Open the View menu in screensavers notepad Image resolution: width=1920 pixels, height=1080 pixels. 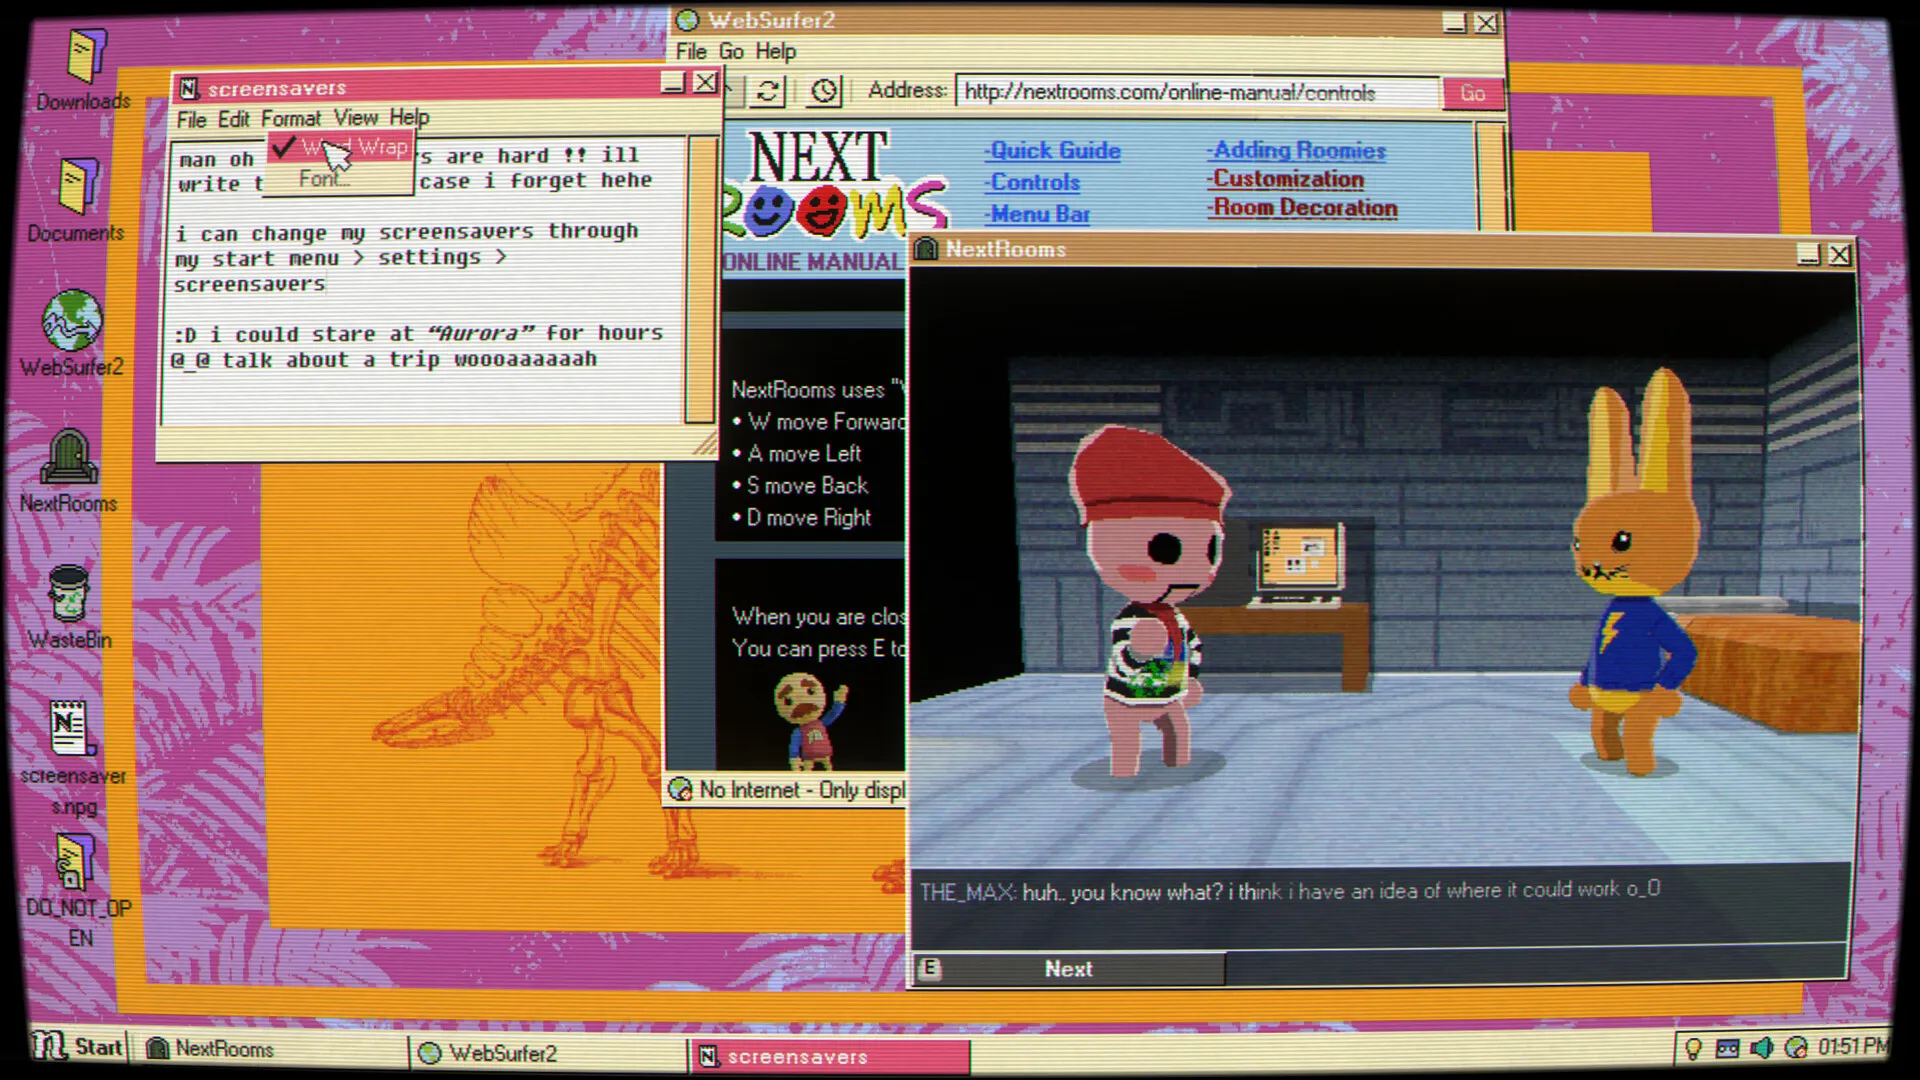356,118
